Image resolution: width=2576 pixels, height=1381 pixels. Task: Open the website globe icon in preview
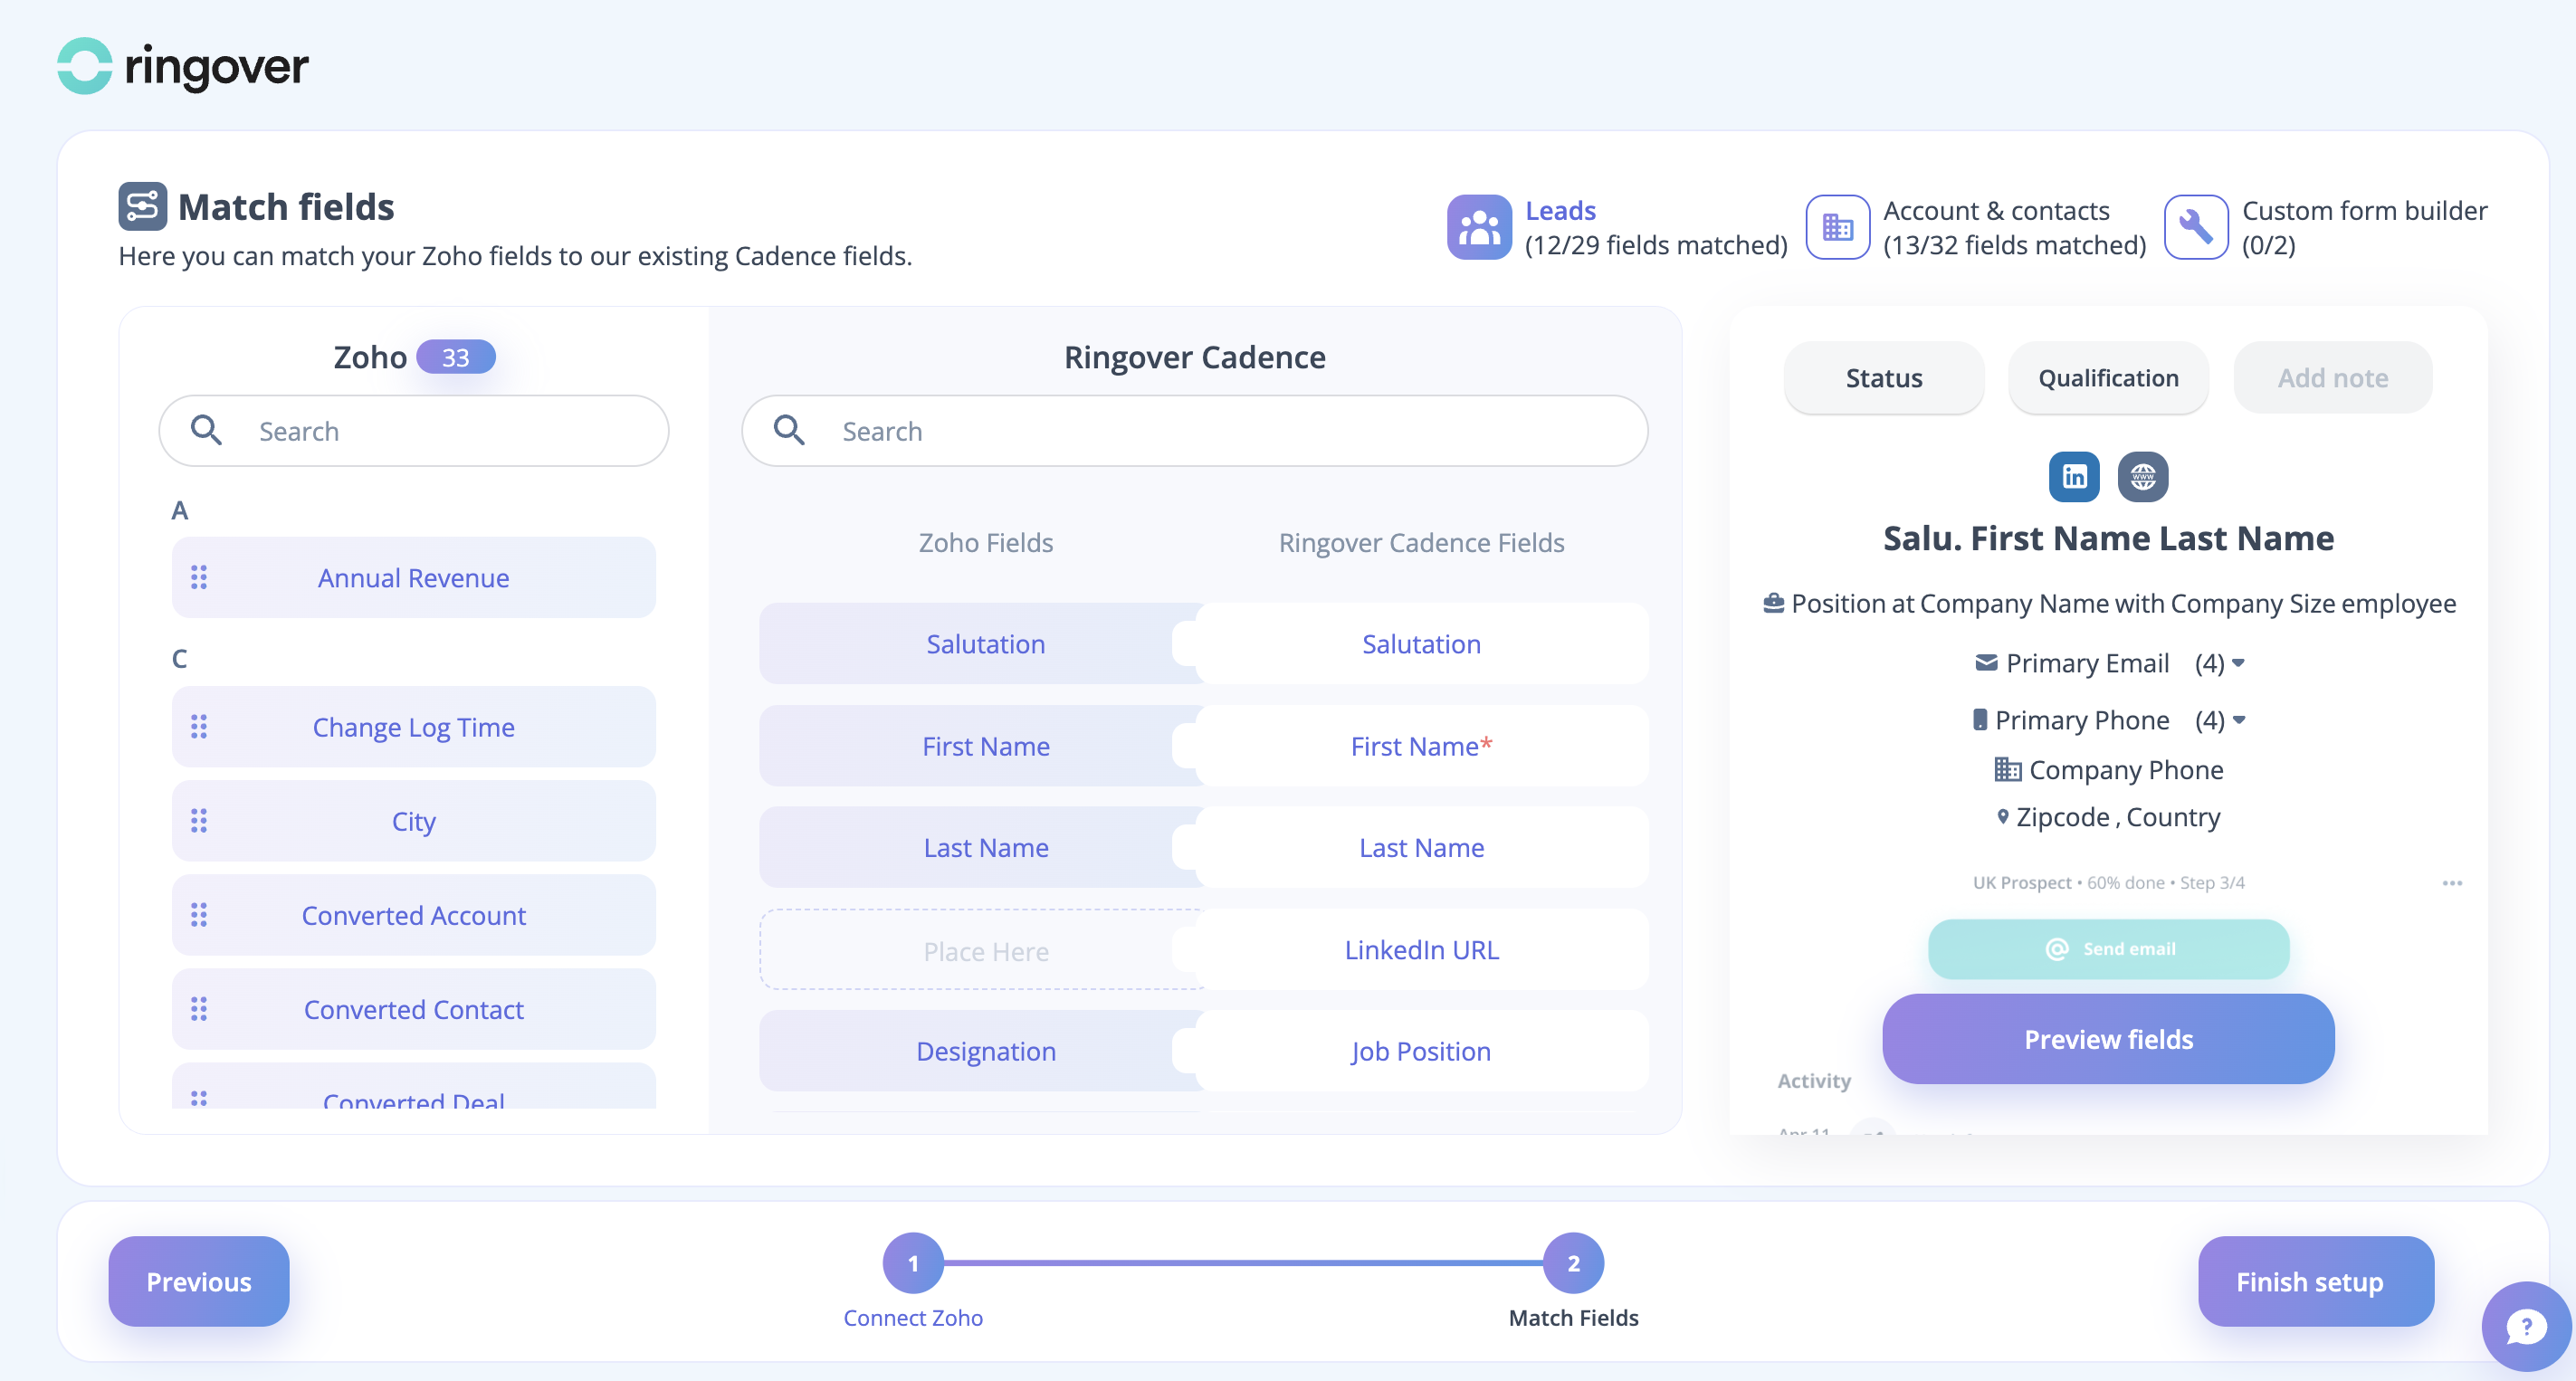point(2142,476)
